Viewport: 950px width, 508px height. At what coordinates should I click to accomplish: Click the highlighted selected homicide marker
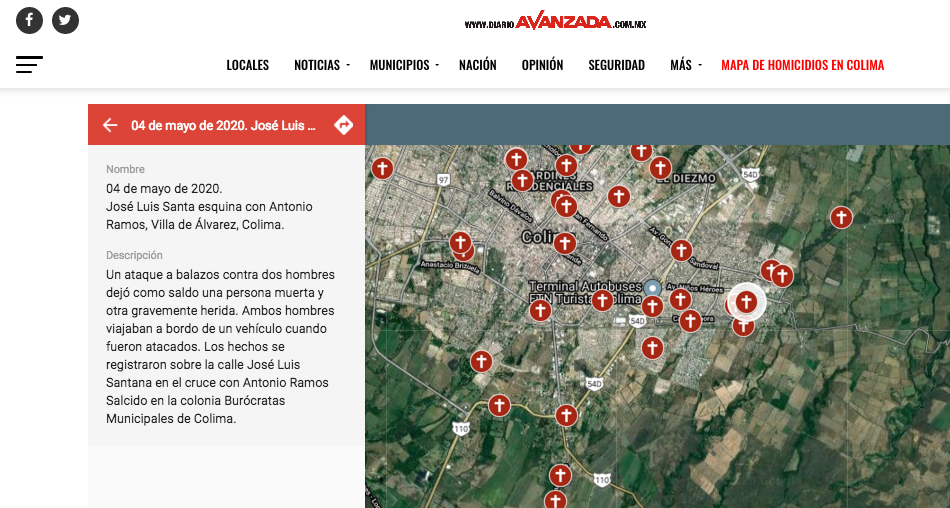click(745, 301)
